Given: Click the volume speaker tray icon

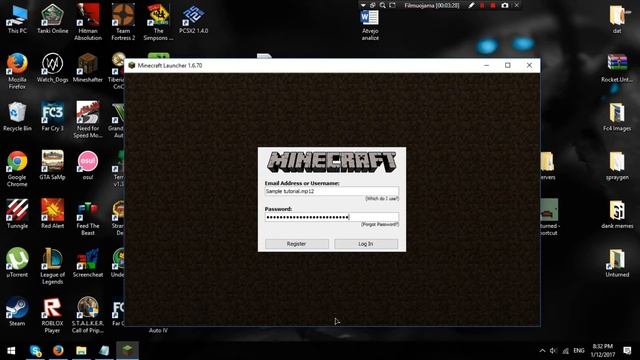Looking at the screenshot, I should point(553,351).
